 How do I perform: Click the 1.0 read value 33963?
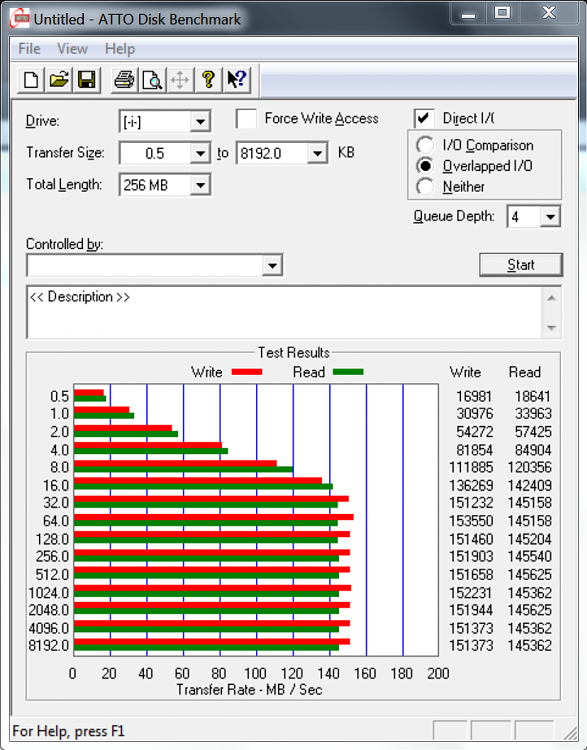[x=533, y=414]
